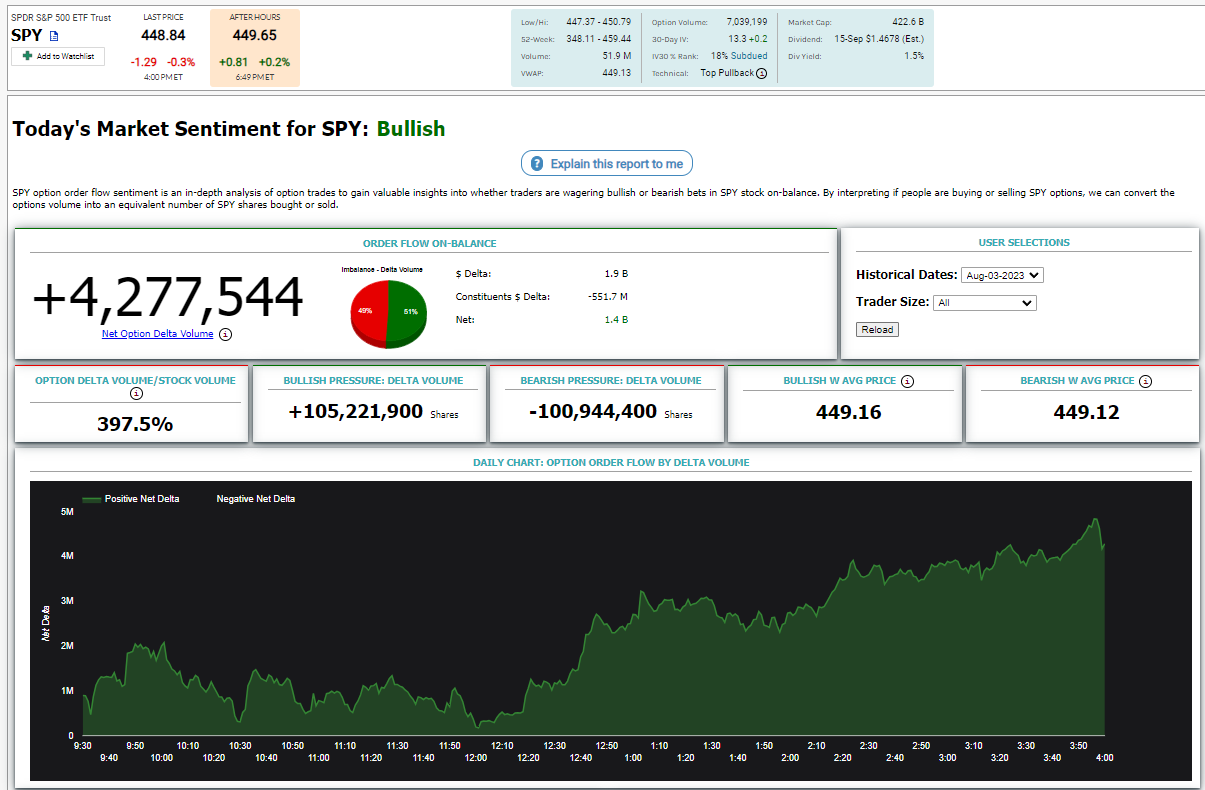Click the 12:00 label on chart time axis
The width and height of the screenshot is (1205, 790).
point(476,757)
